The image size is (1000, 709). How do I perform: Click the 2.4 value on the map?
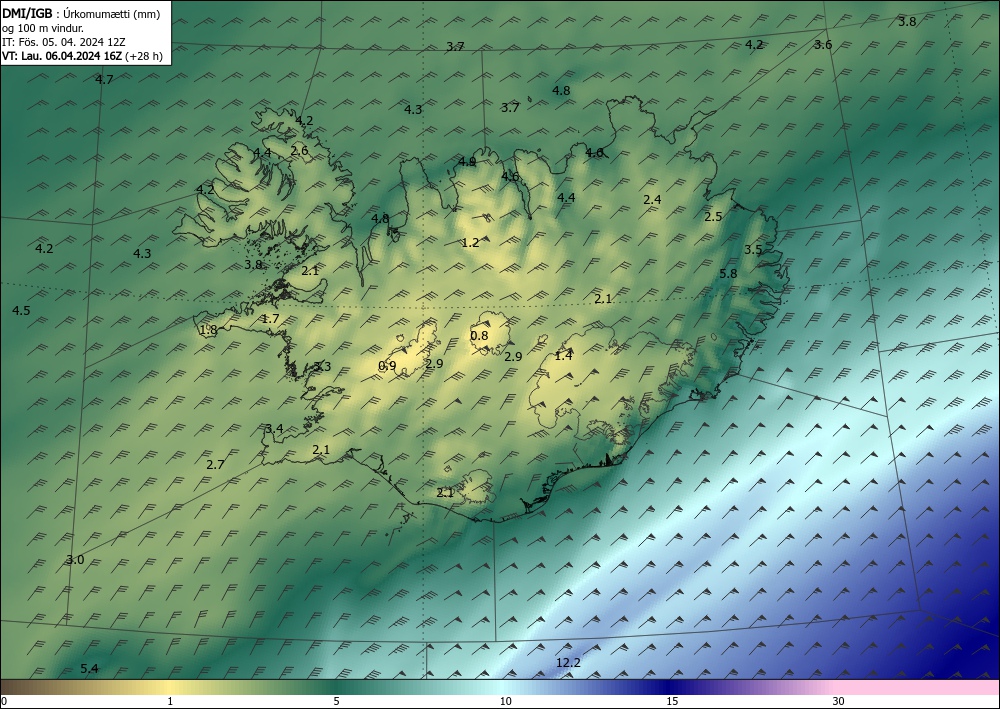652,200
